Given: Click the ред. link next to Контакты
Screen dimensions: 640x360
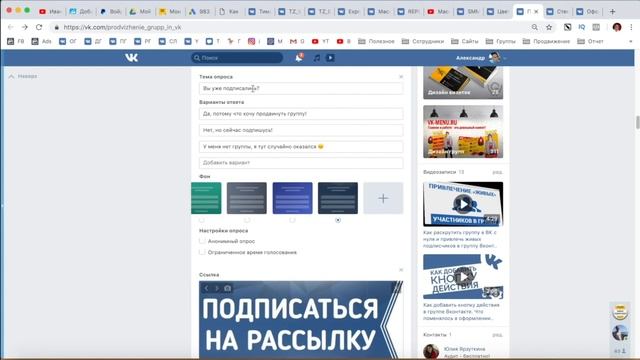Looking at the screenshot, I should point(497,335).
